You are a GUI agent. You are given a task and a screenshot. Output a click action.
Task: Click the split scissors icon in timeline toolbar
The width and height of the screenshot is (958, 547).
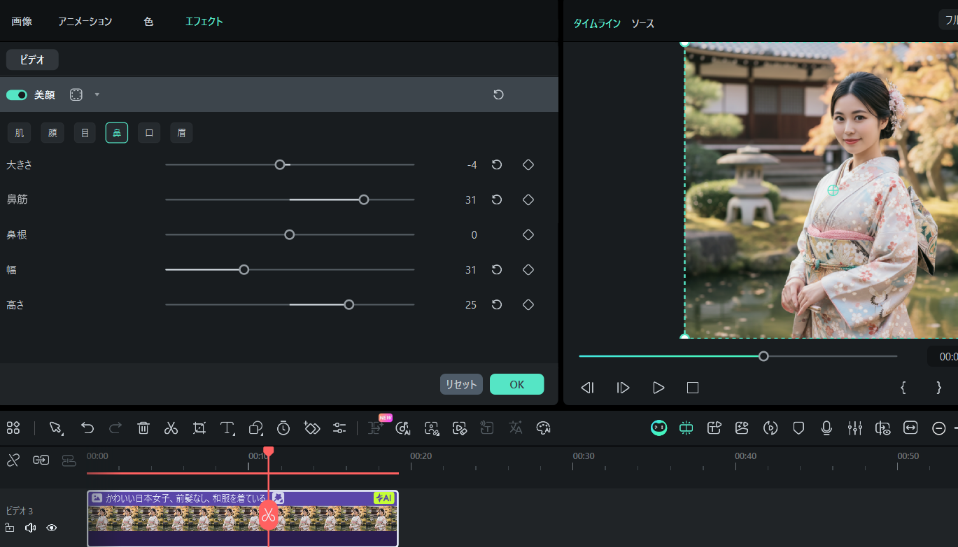171,428
